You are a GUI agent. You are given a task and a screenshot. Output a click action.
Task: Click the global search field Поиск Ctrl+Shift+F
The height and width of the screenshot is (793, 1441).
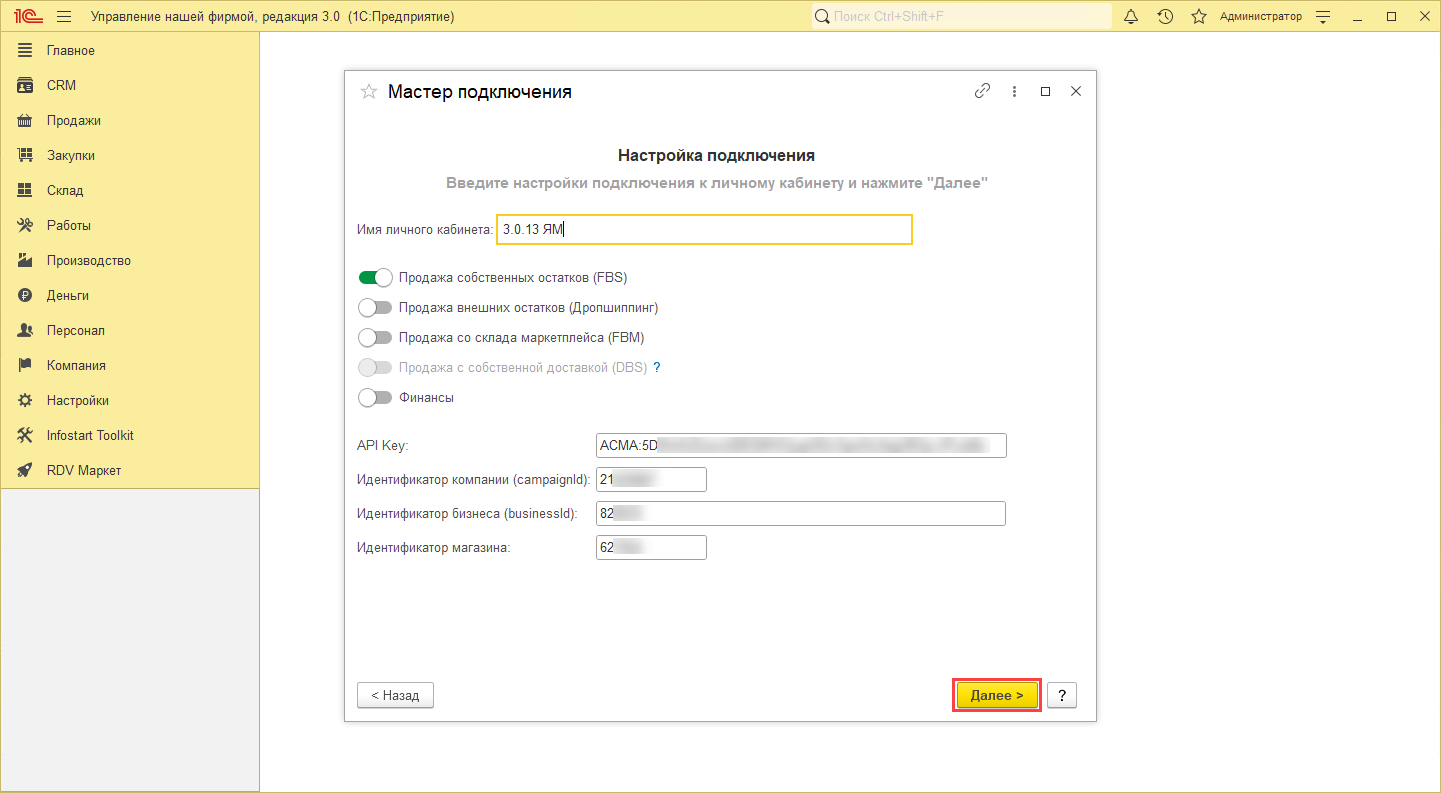961,16
